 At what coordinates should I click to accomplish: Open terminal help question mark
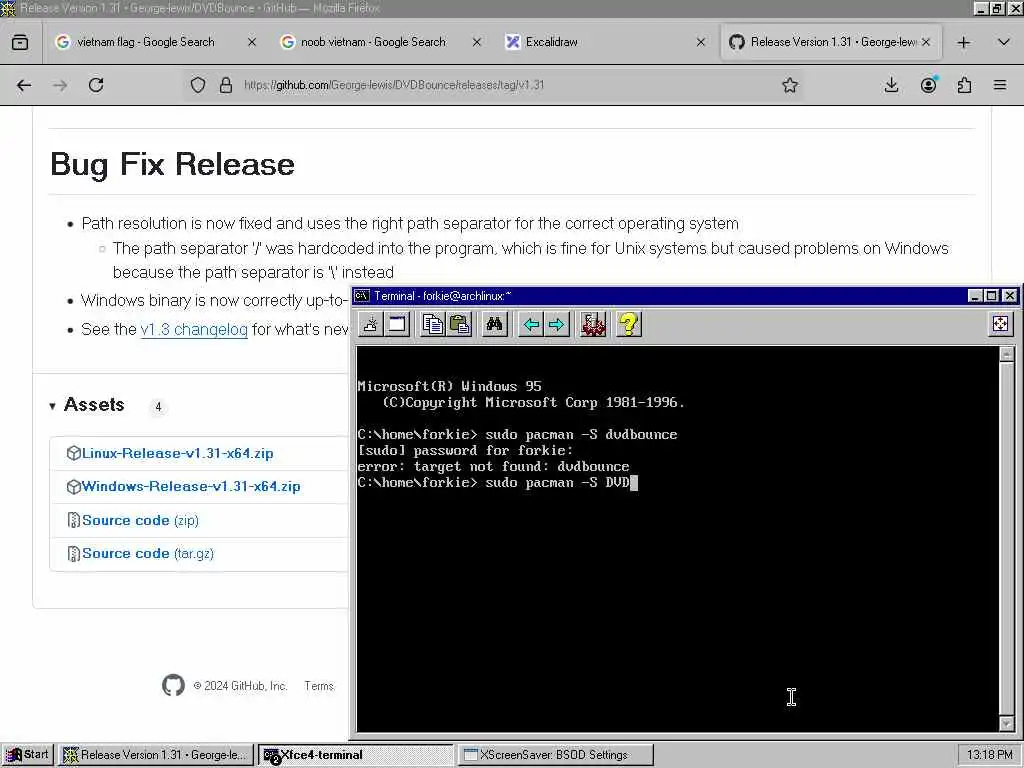(628, 324)
